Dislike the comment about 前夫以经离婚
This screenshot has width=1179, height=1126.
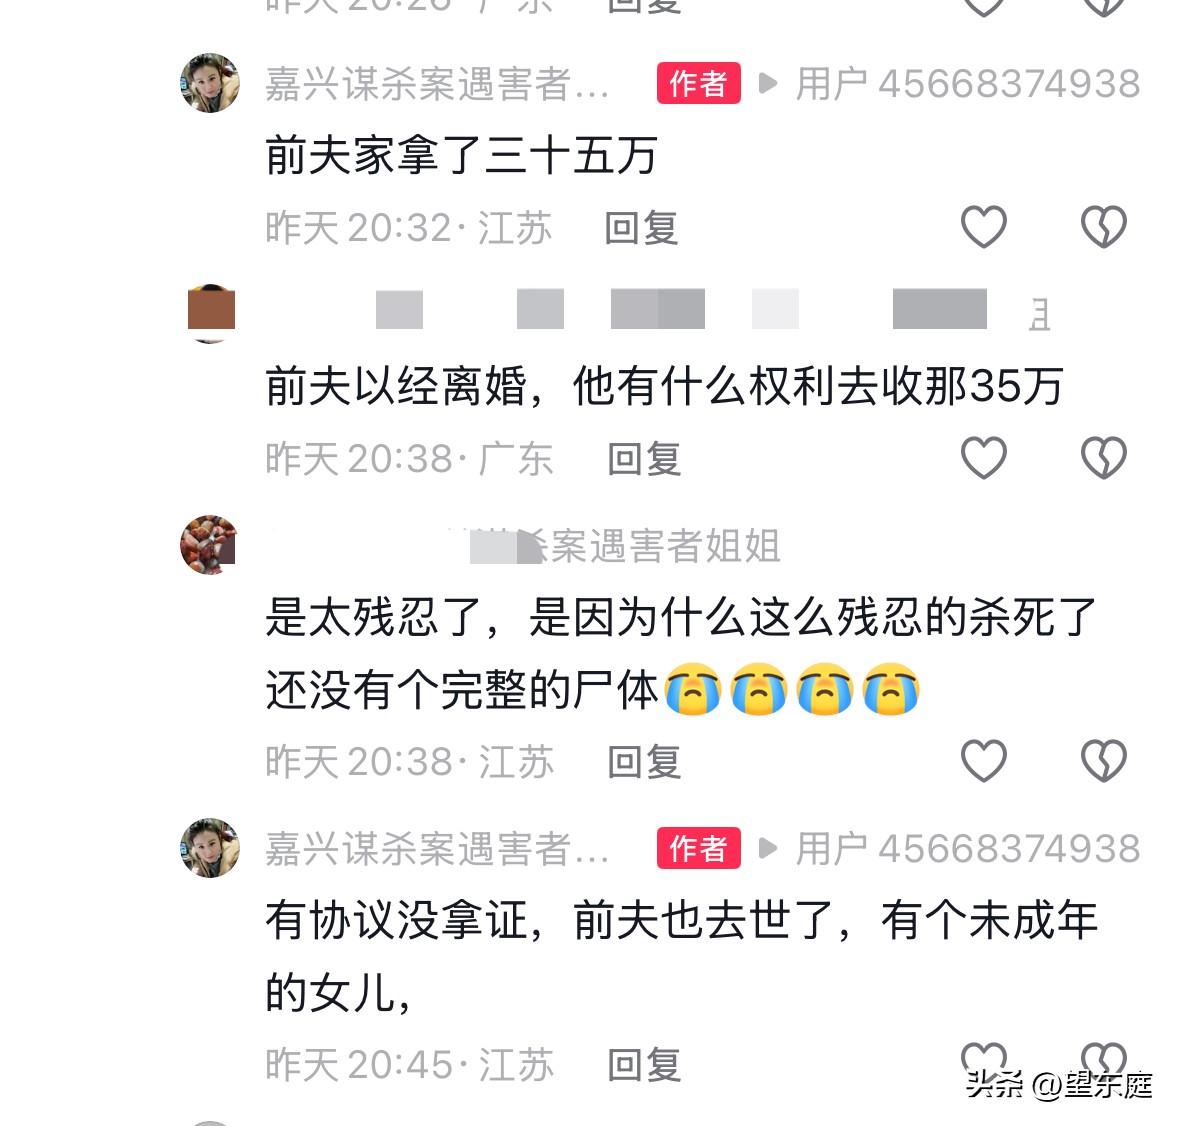(x=1104, y=458)
